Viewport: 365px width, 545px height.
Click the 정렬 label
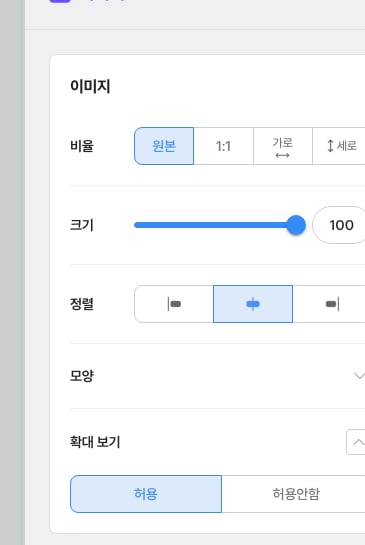point(82,304)
